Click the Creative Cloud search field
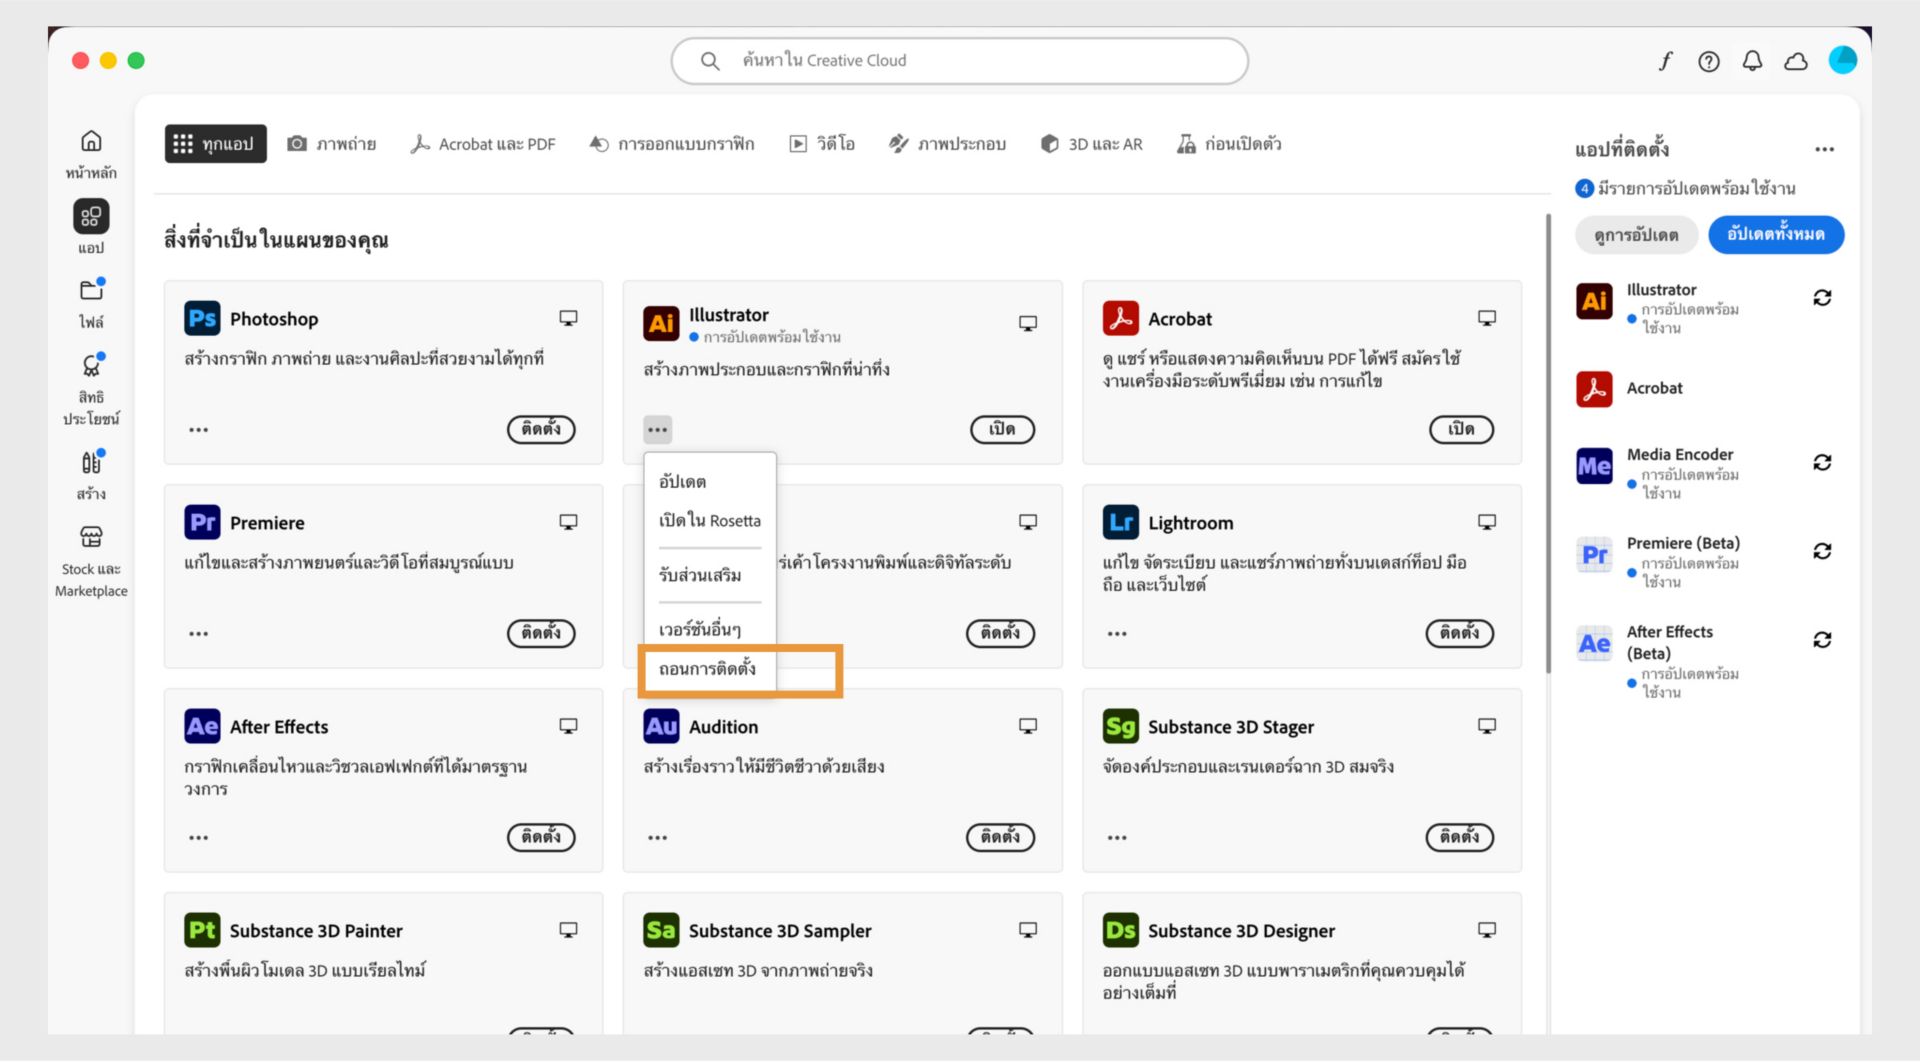The width and height of the screenshot is (1920, 1062). (x=960, y=61)
